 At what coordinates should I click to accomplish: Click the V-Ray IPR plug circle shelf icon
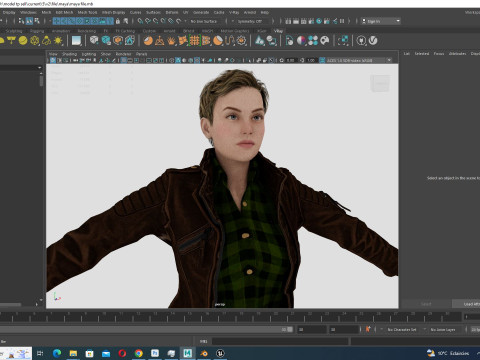[361, 41]
